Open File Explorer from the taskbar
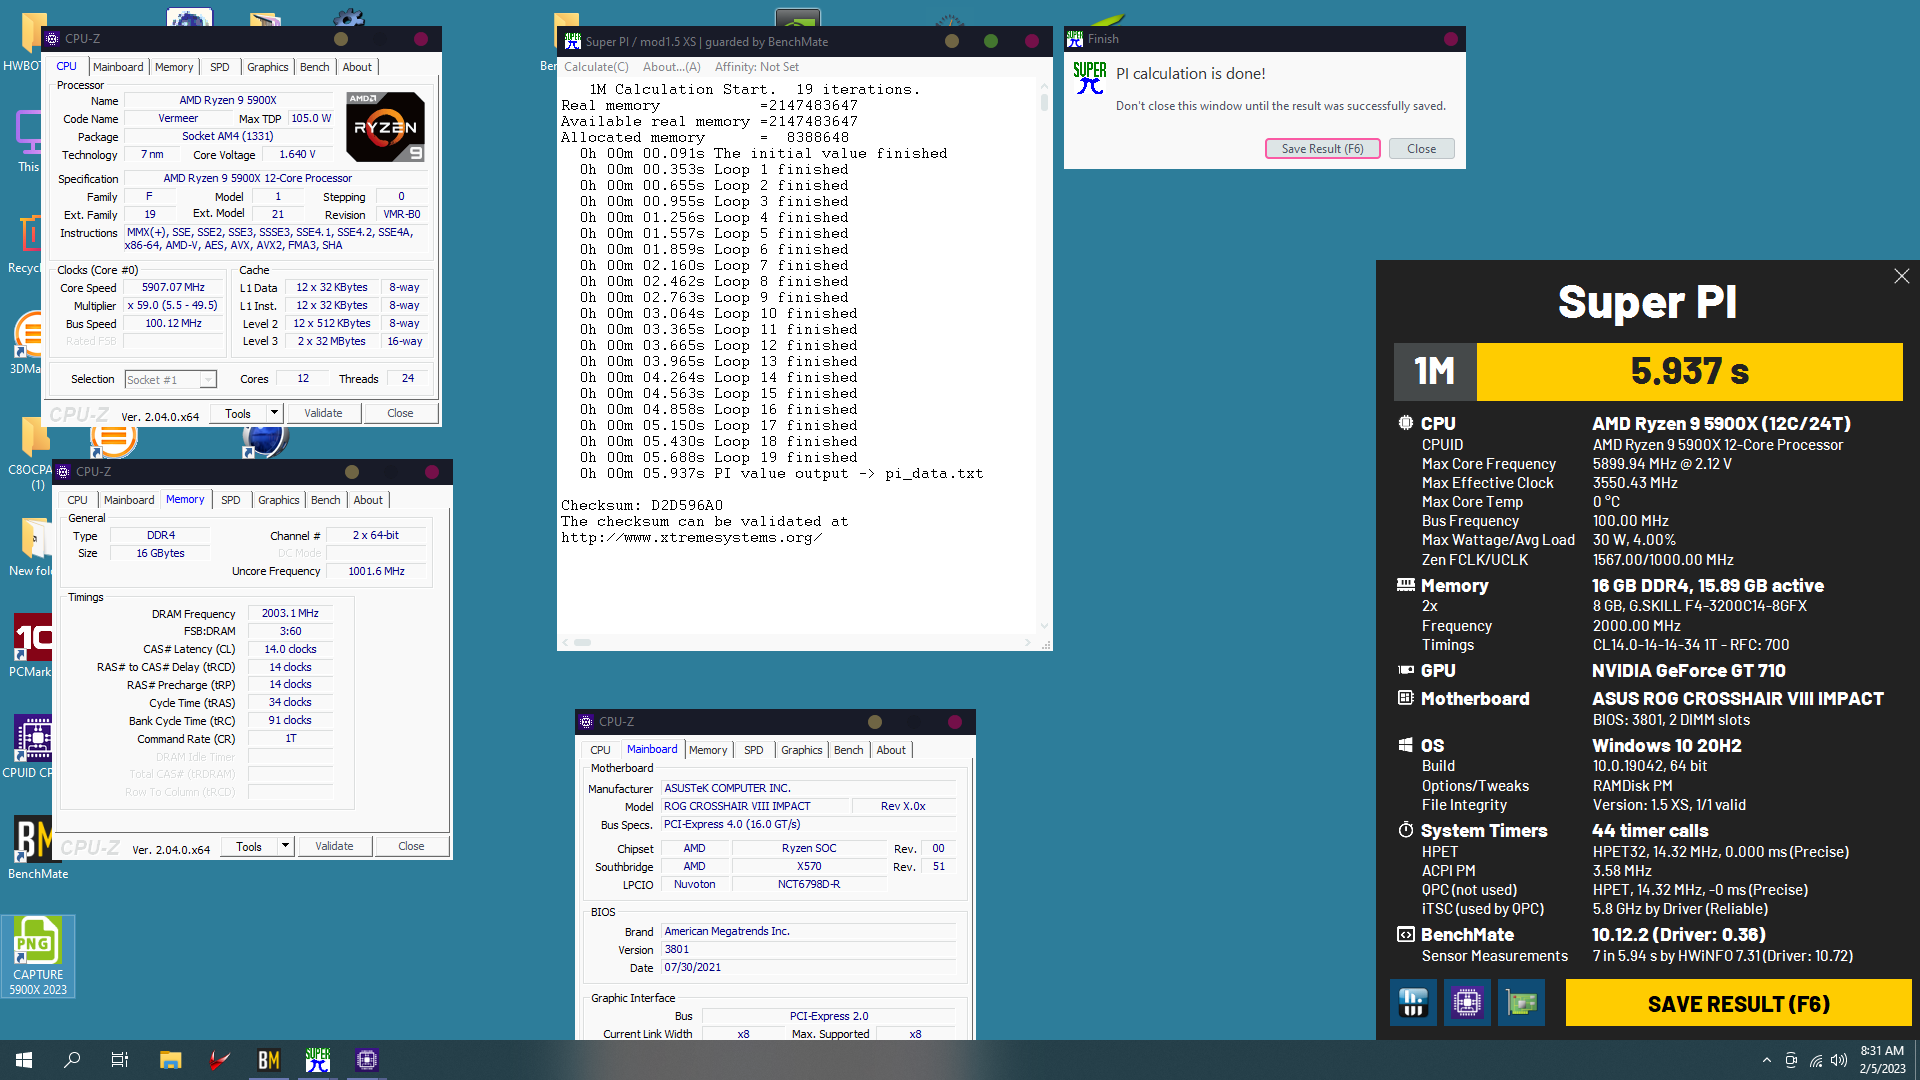Viewport: 1920px width, 1080px height. point(171,1060)
